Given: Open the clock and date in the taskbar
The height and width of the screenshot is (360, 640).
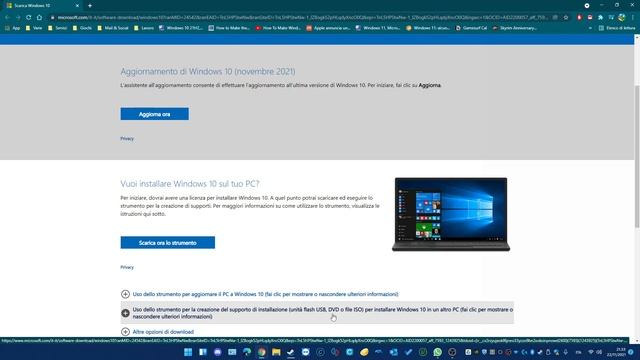Looking at the screenshot, I should (617, 352).
